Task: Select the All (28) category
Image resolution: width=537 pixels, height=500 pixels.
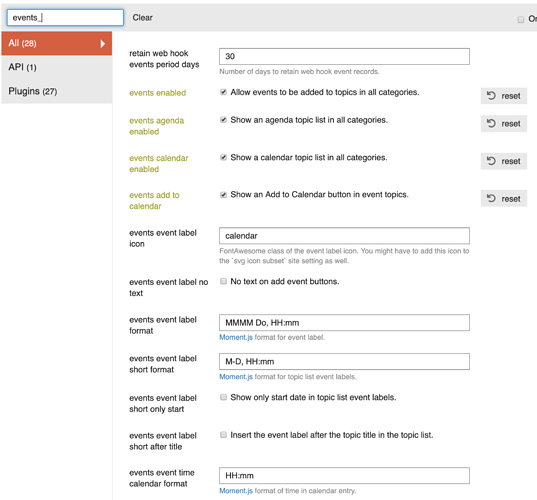Action: pyautogui.click(x=57, y=43)
